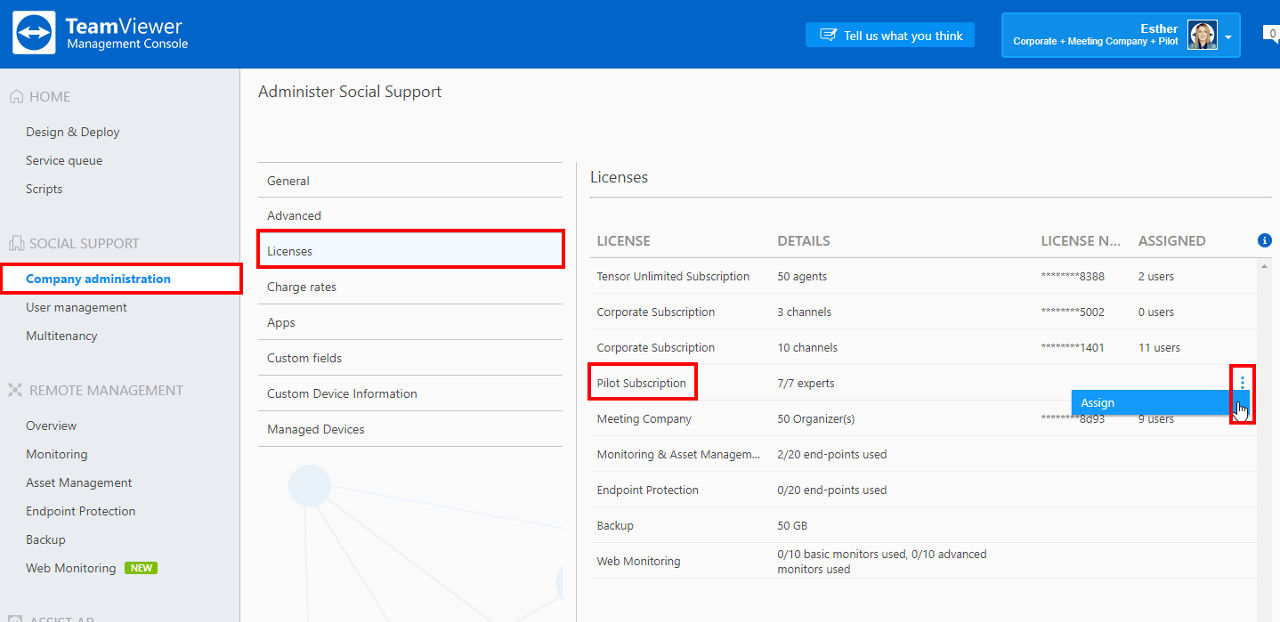1280x622 pixels.
Task: Click the Social Support building icon
Action: point(16,243)
